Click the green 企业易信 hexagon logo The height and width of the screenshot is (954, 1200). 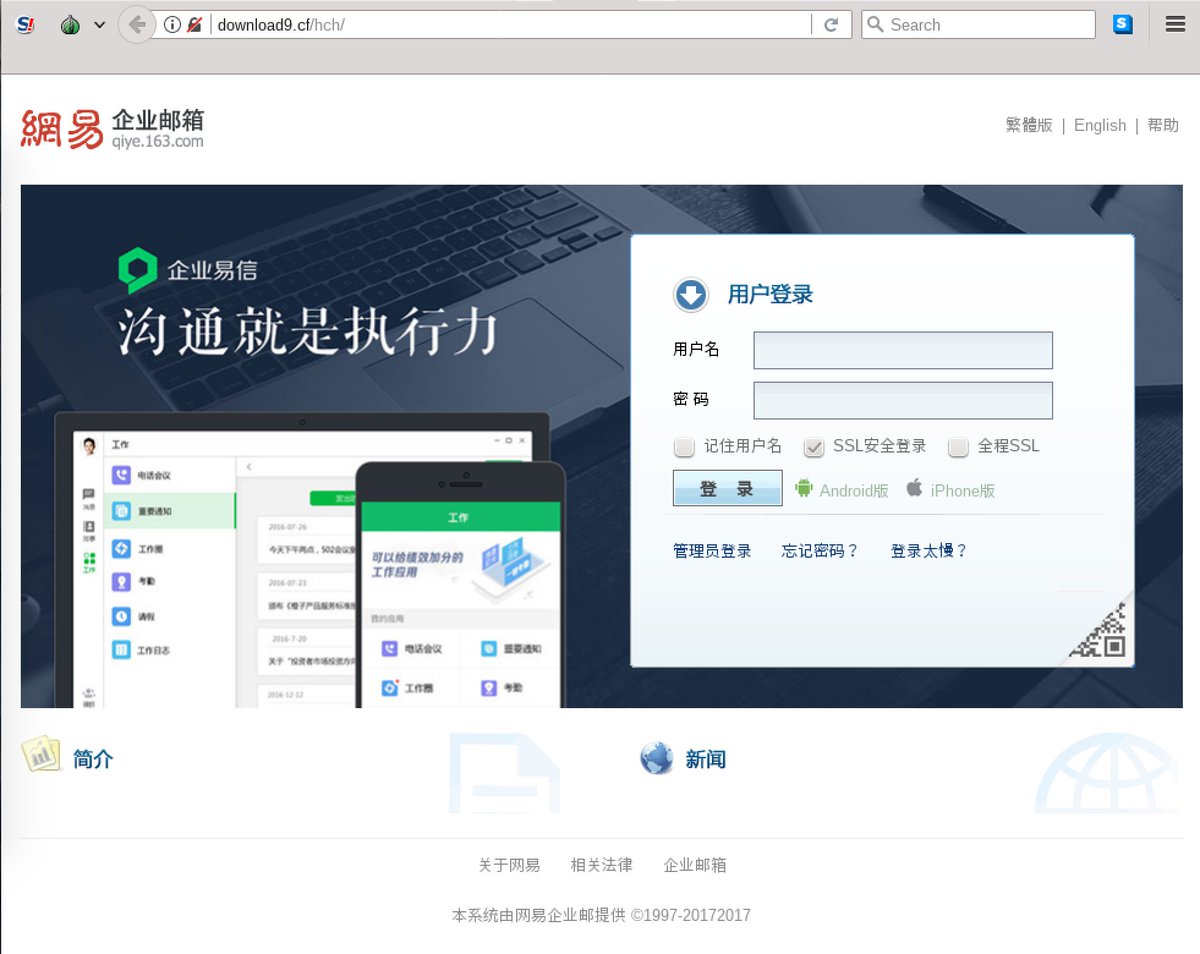138,270
